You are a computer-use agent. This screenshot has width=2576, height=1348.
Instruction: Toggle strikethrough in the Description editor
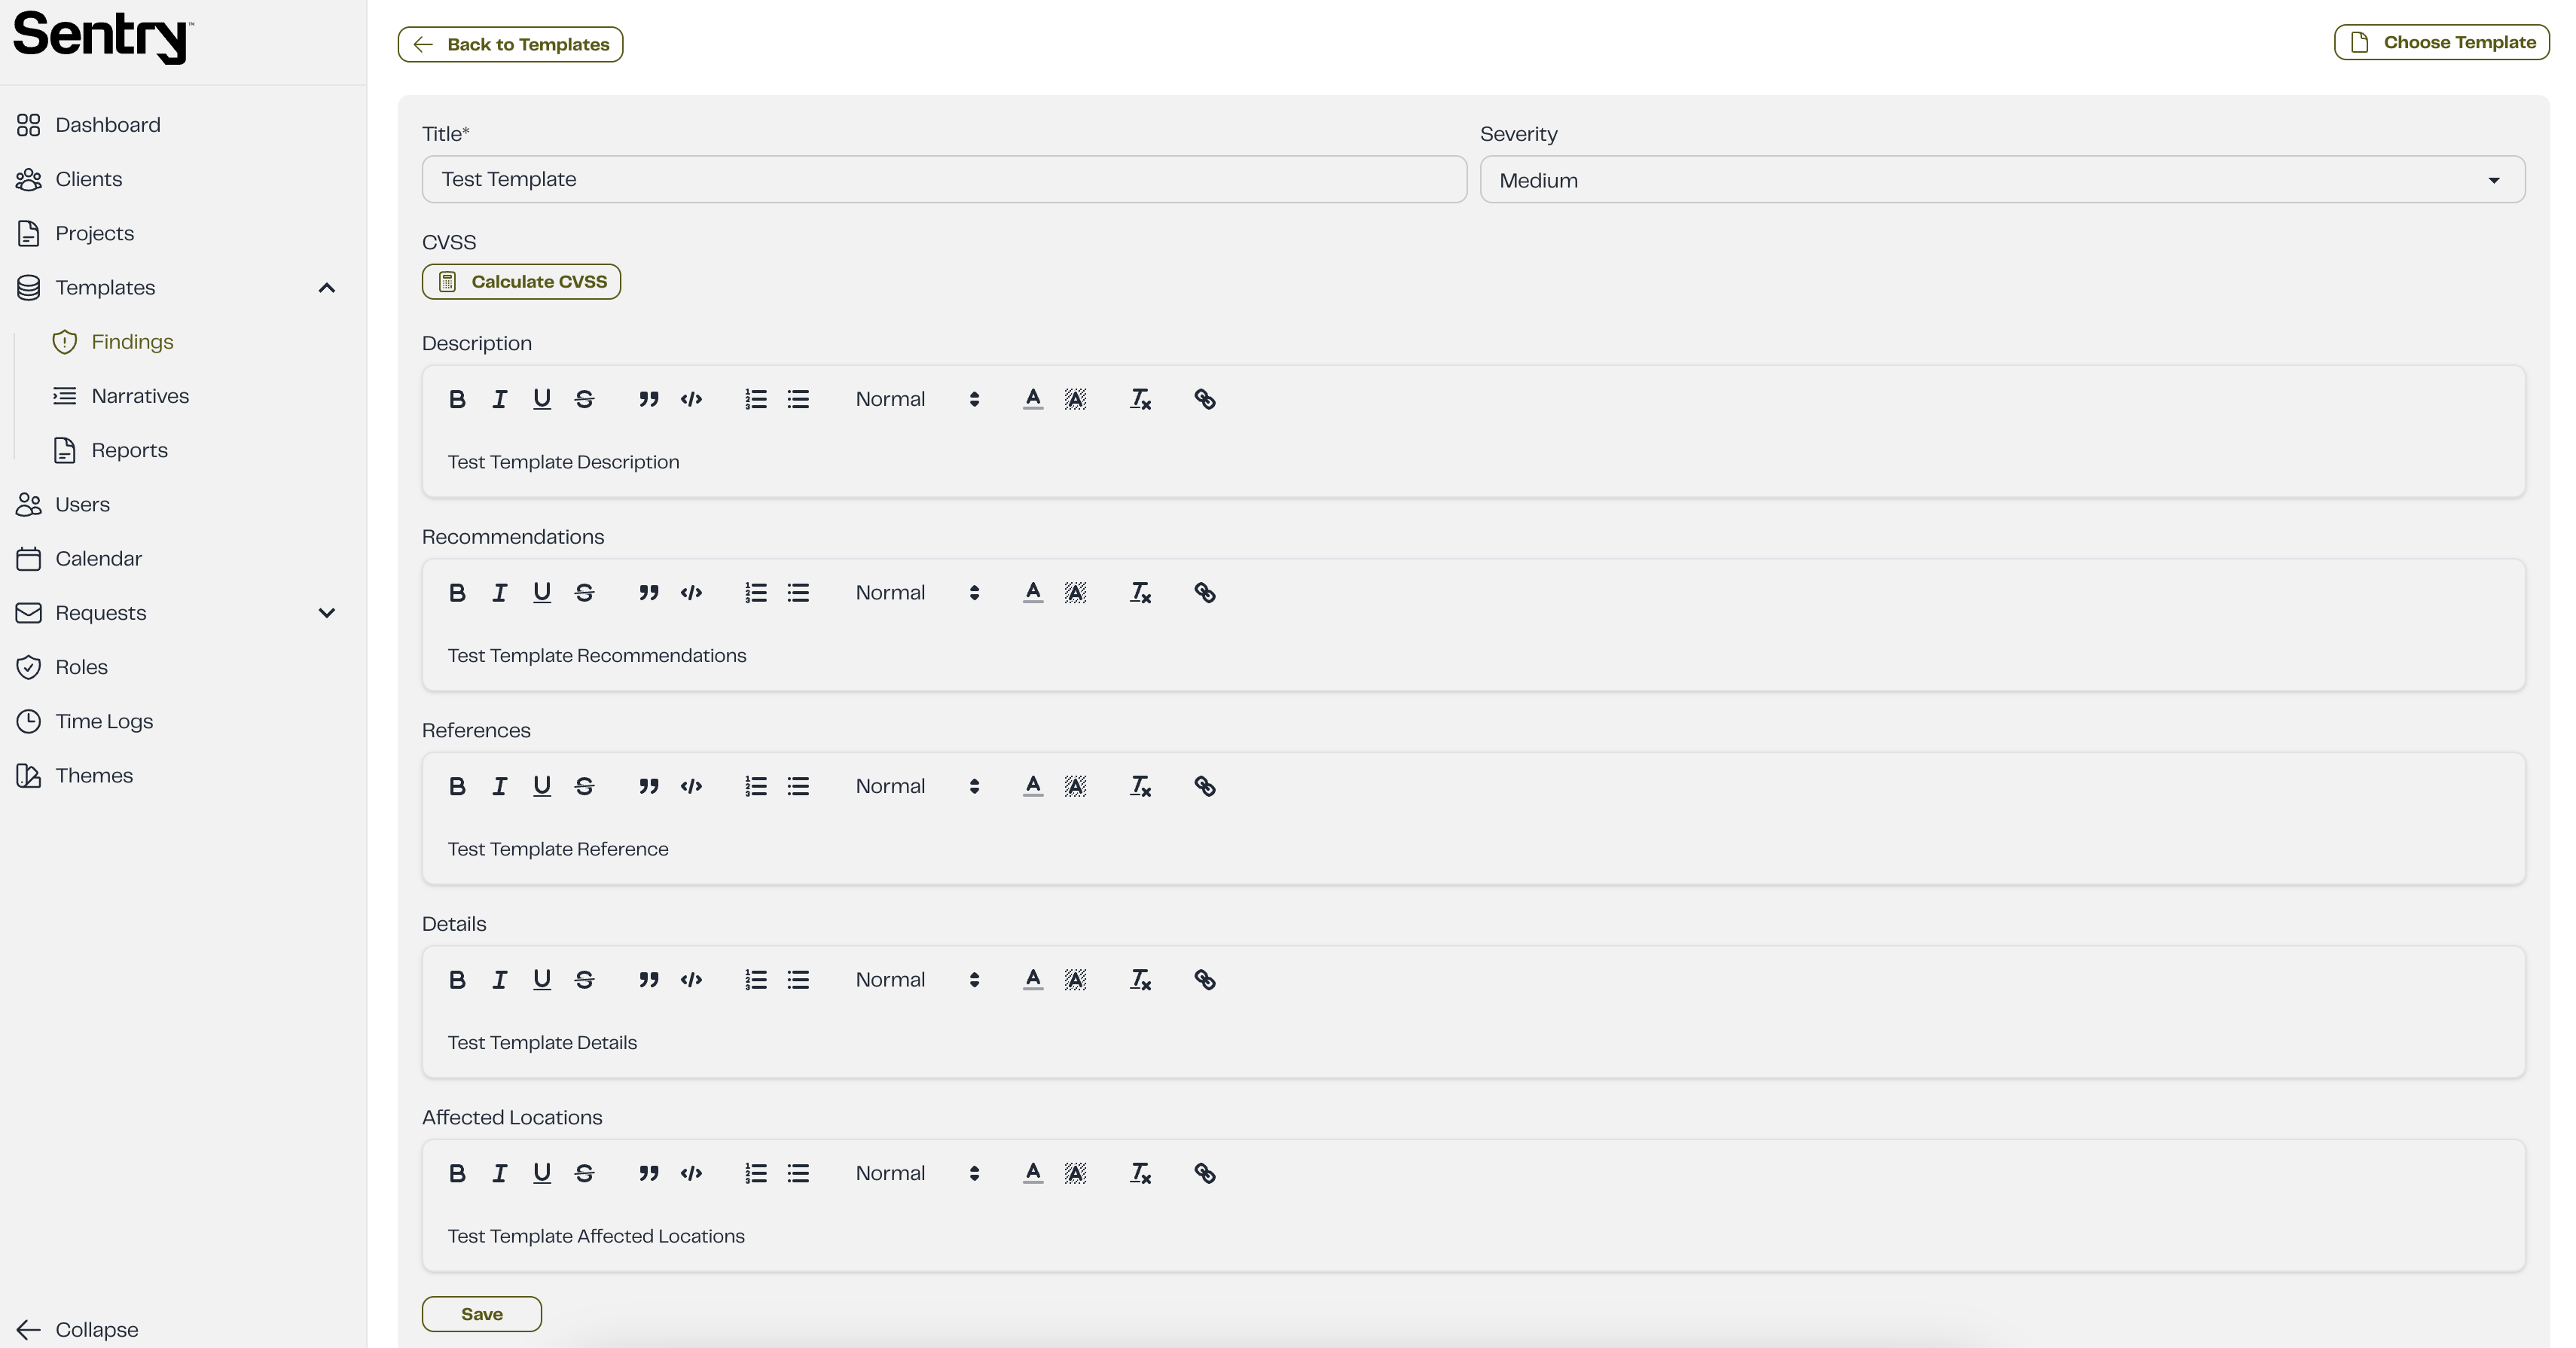point(584,399)
